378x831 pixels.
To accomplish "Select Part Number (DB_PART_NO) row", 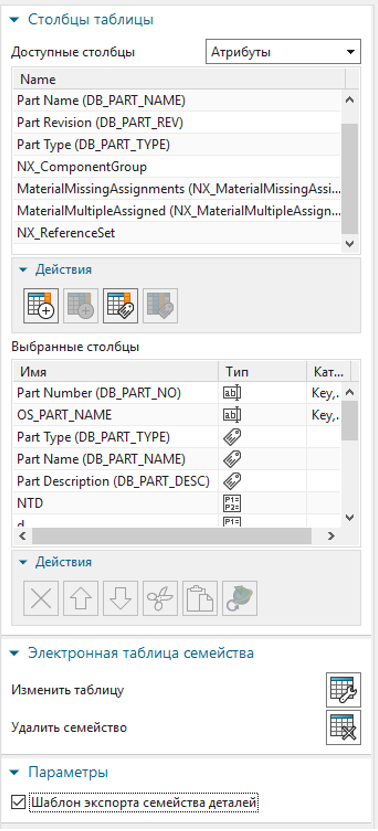I will (177, 393).
